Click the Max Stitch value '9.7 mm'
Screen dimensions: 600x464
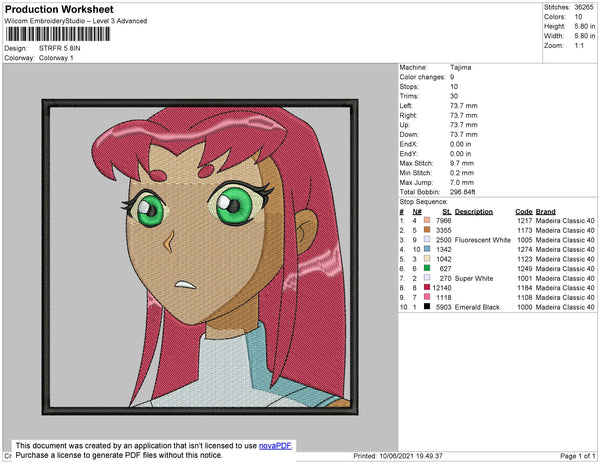pos(462,163)
